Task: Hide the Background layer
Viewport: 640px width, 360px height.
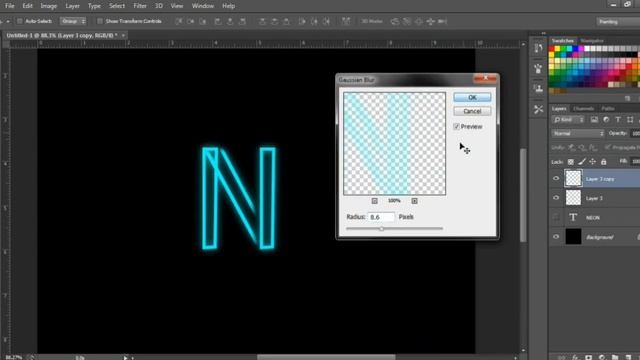Action: (x=556, y=237)
